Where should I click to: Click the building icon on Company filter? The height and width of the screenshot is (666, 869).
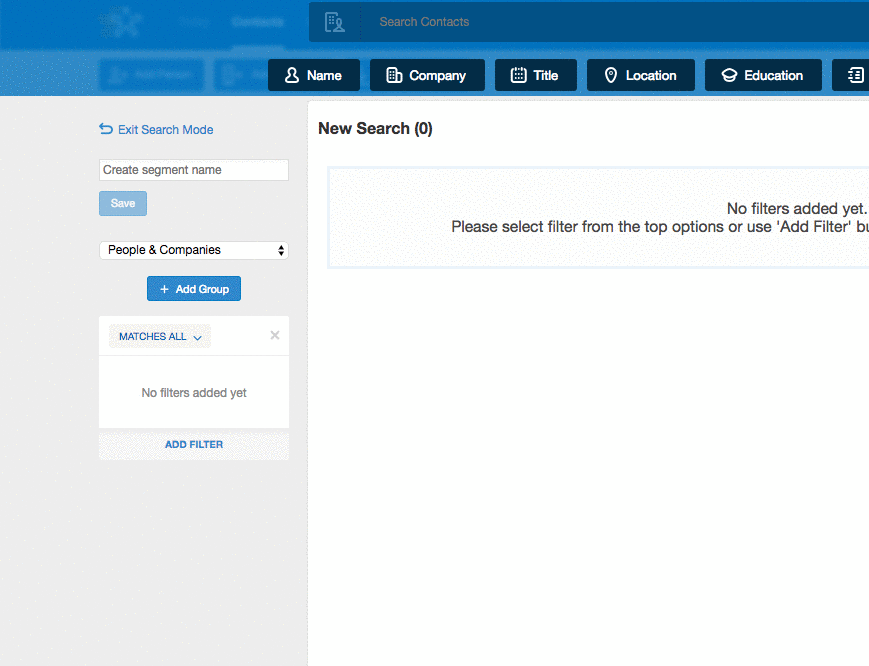394,76
